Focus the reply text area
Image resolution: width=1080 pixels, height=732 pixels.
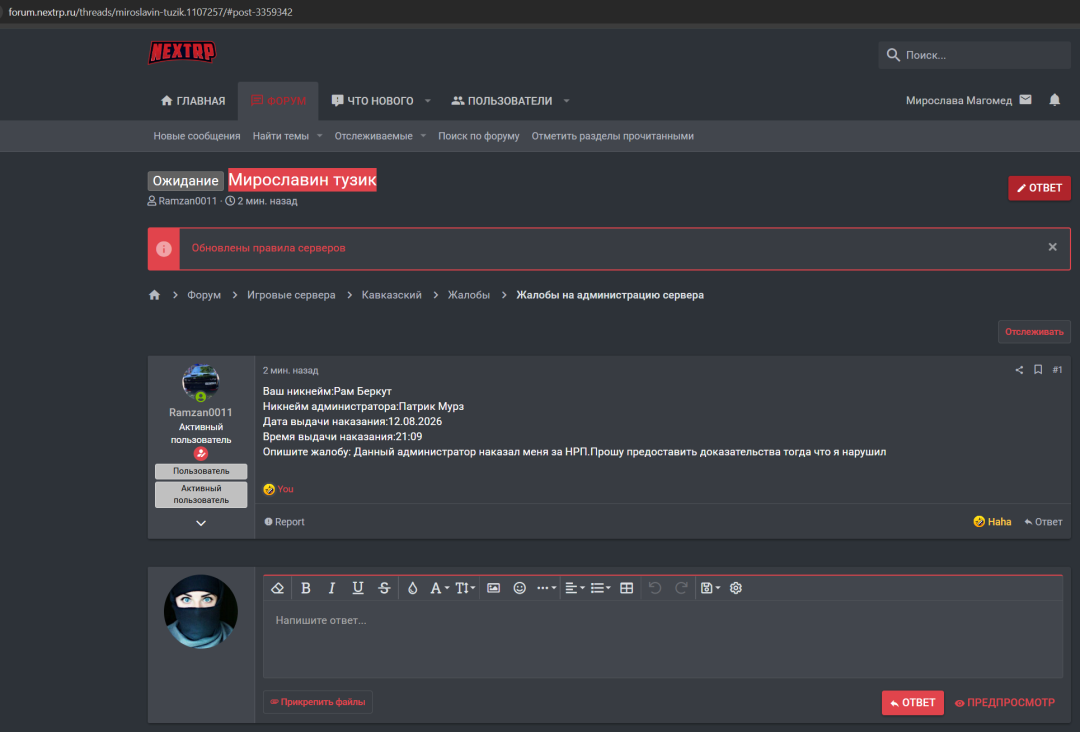coord(663,639)
